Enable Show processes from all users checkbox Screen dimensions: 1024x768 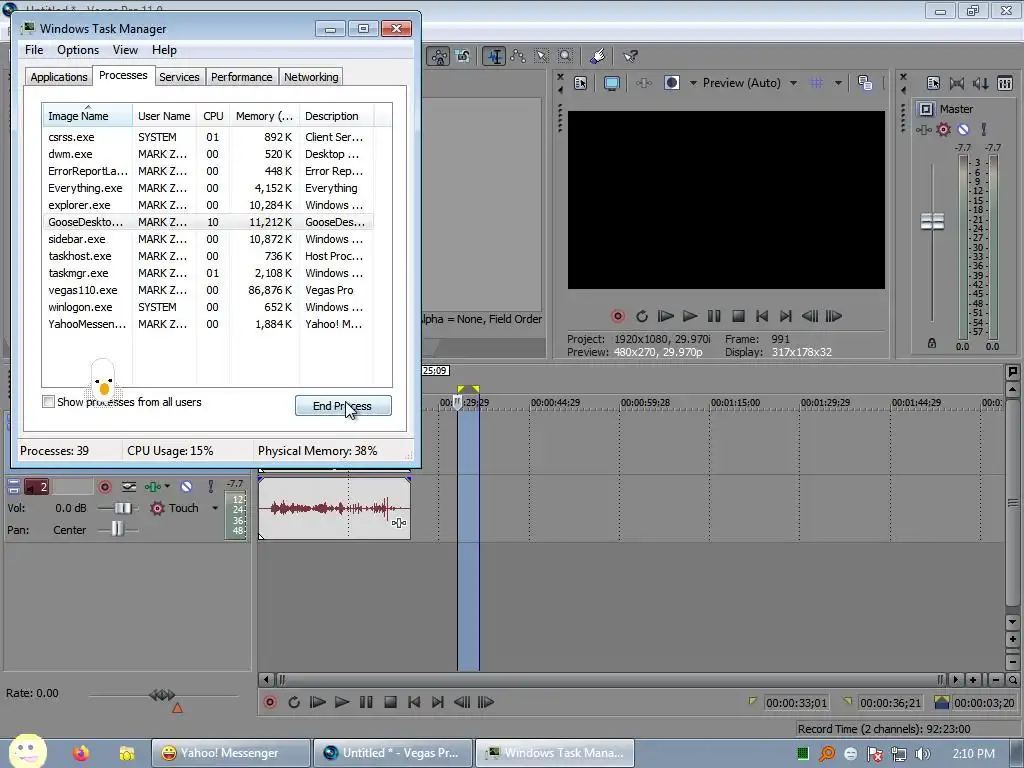click(x=48, y=402)
